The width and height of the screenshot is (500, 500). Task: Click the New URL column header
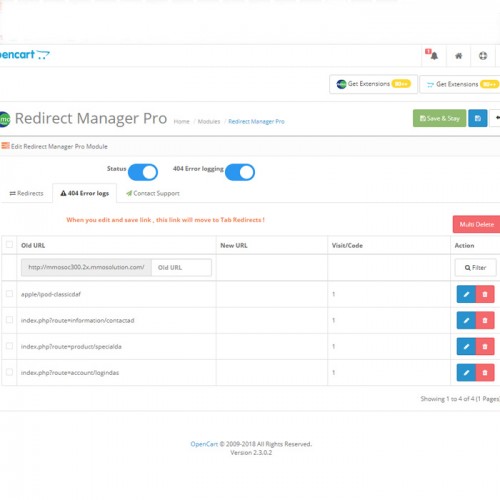tap(234, 245)
